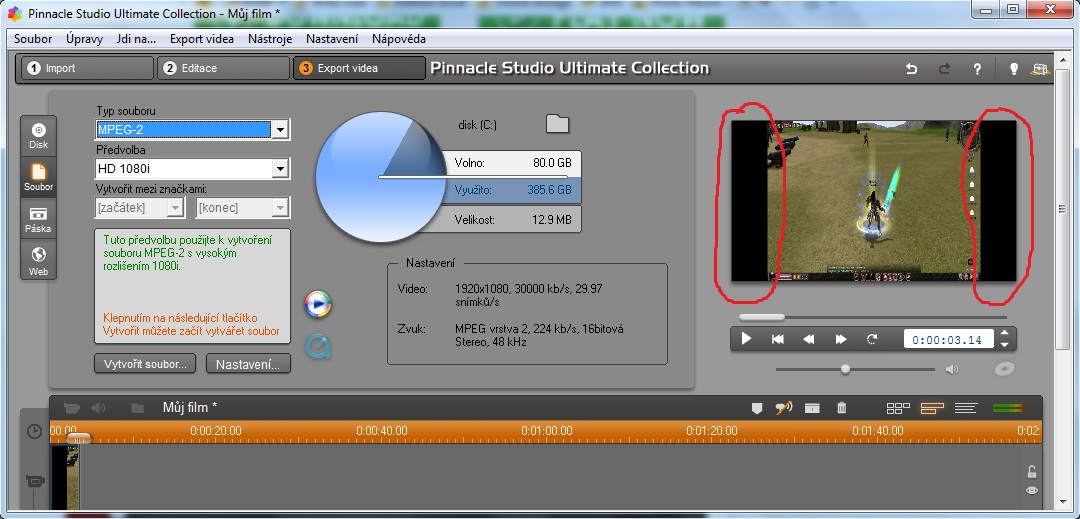
Task: Select the 3 Export videa tab
Action: (359, 68)
